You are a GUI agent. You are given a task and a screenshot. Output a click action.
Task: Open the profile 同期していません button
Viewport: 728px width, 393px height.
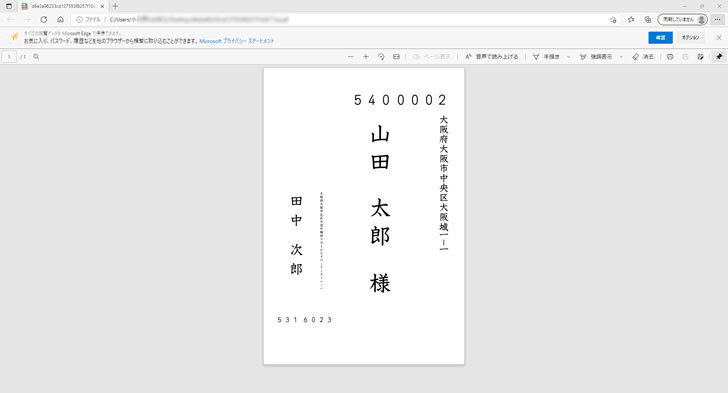point(682,20)
